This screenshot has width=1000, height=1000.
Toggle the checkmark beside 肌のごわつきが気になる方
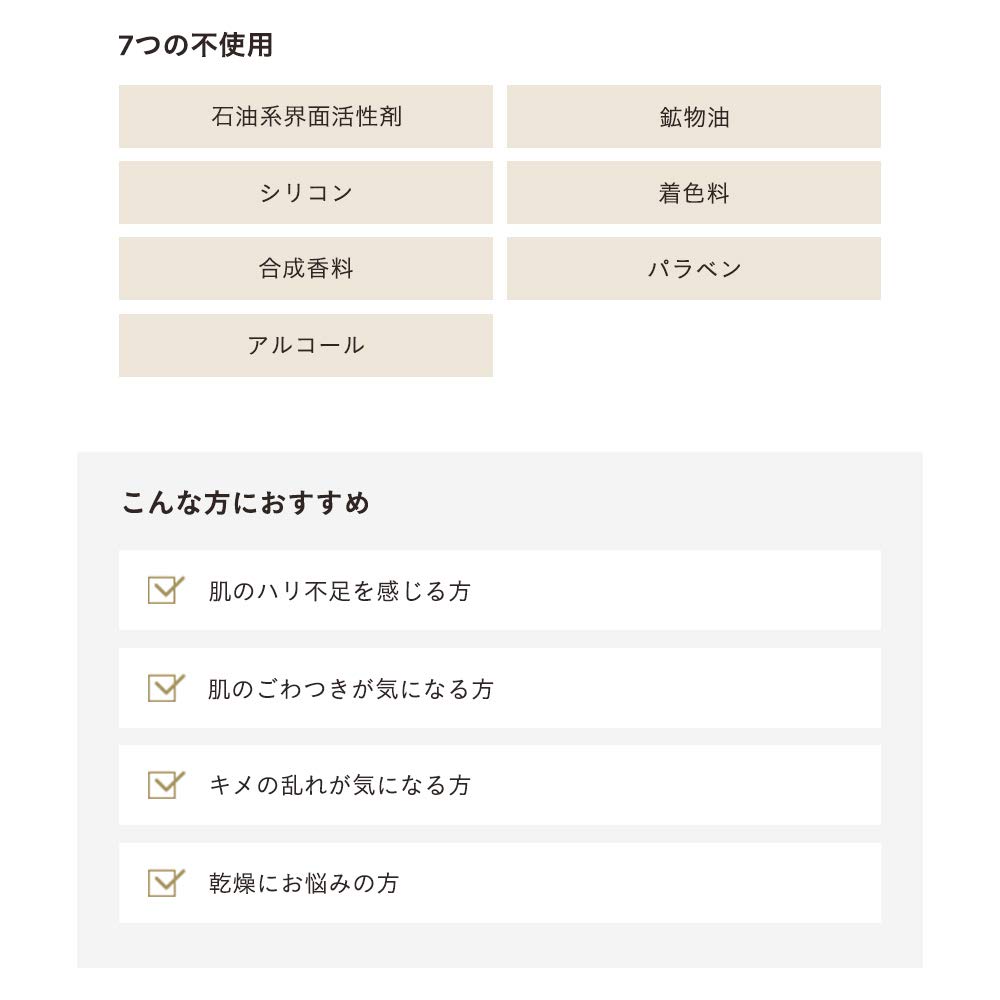165,688
